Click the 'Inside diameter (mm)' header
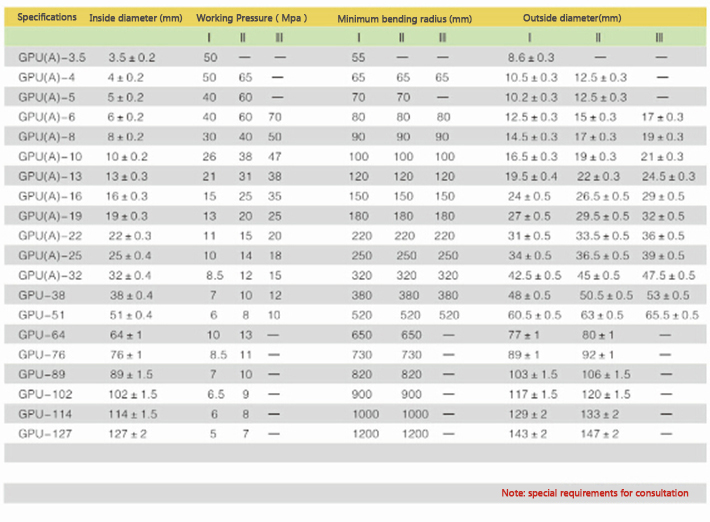710x522 pixels. click(135, 18)
